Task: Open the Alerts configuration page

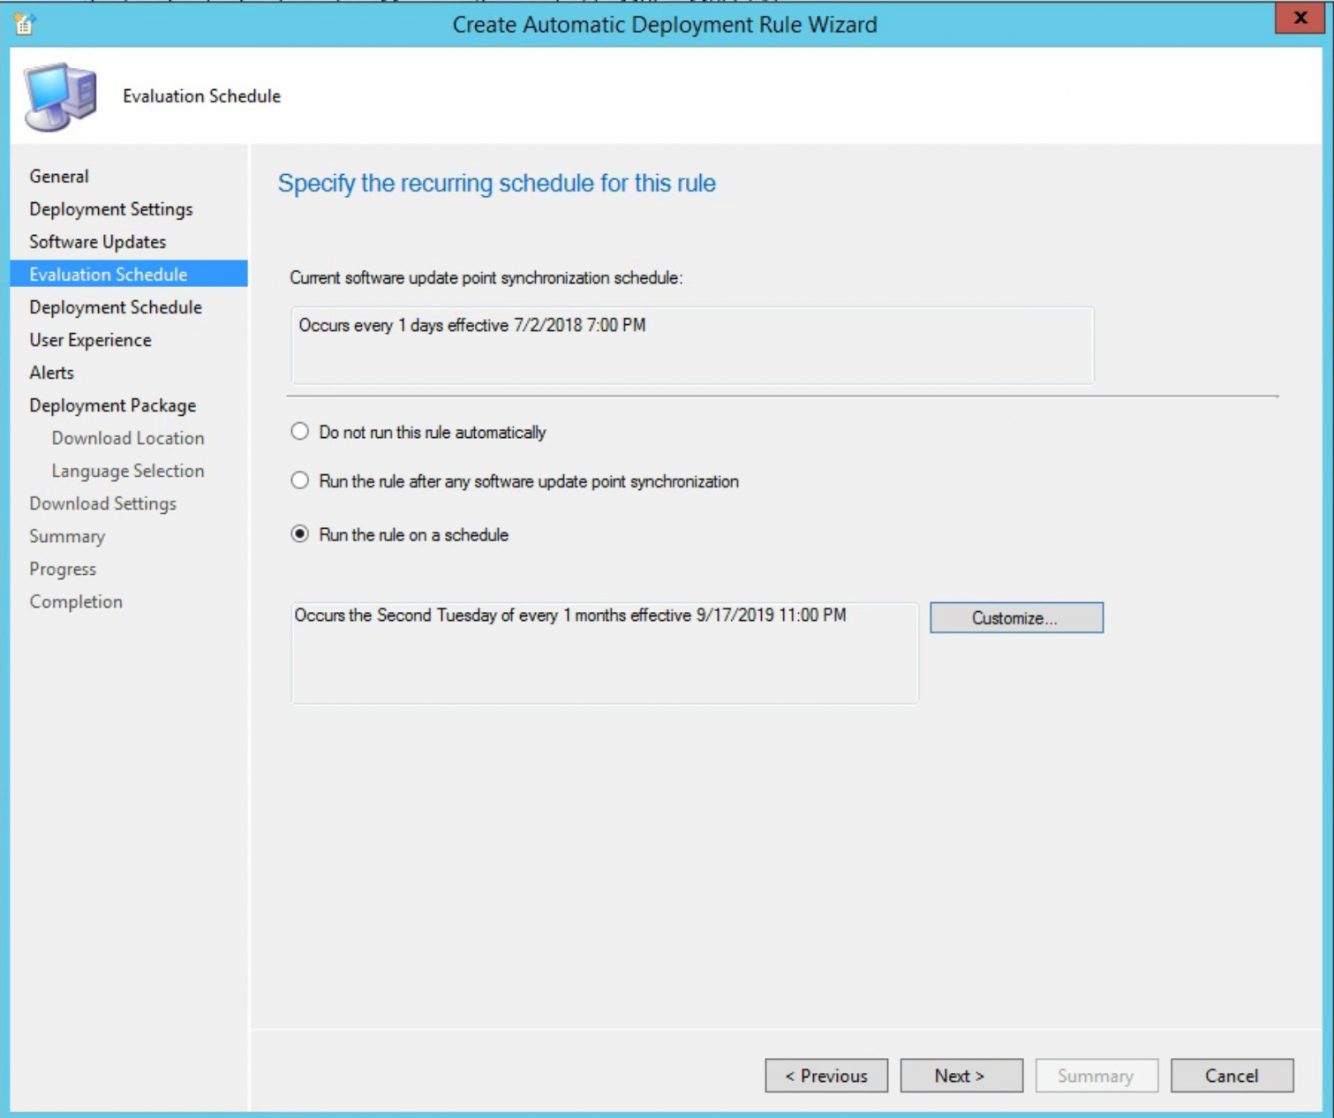Action: [x=52, y=372]
